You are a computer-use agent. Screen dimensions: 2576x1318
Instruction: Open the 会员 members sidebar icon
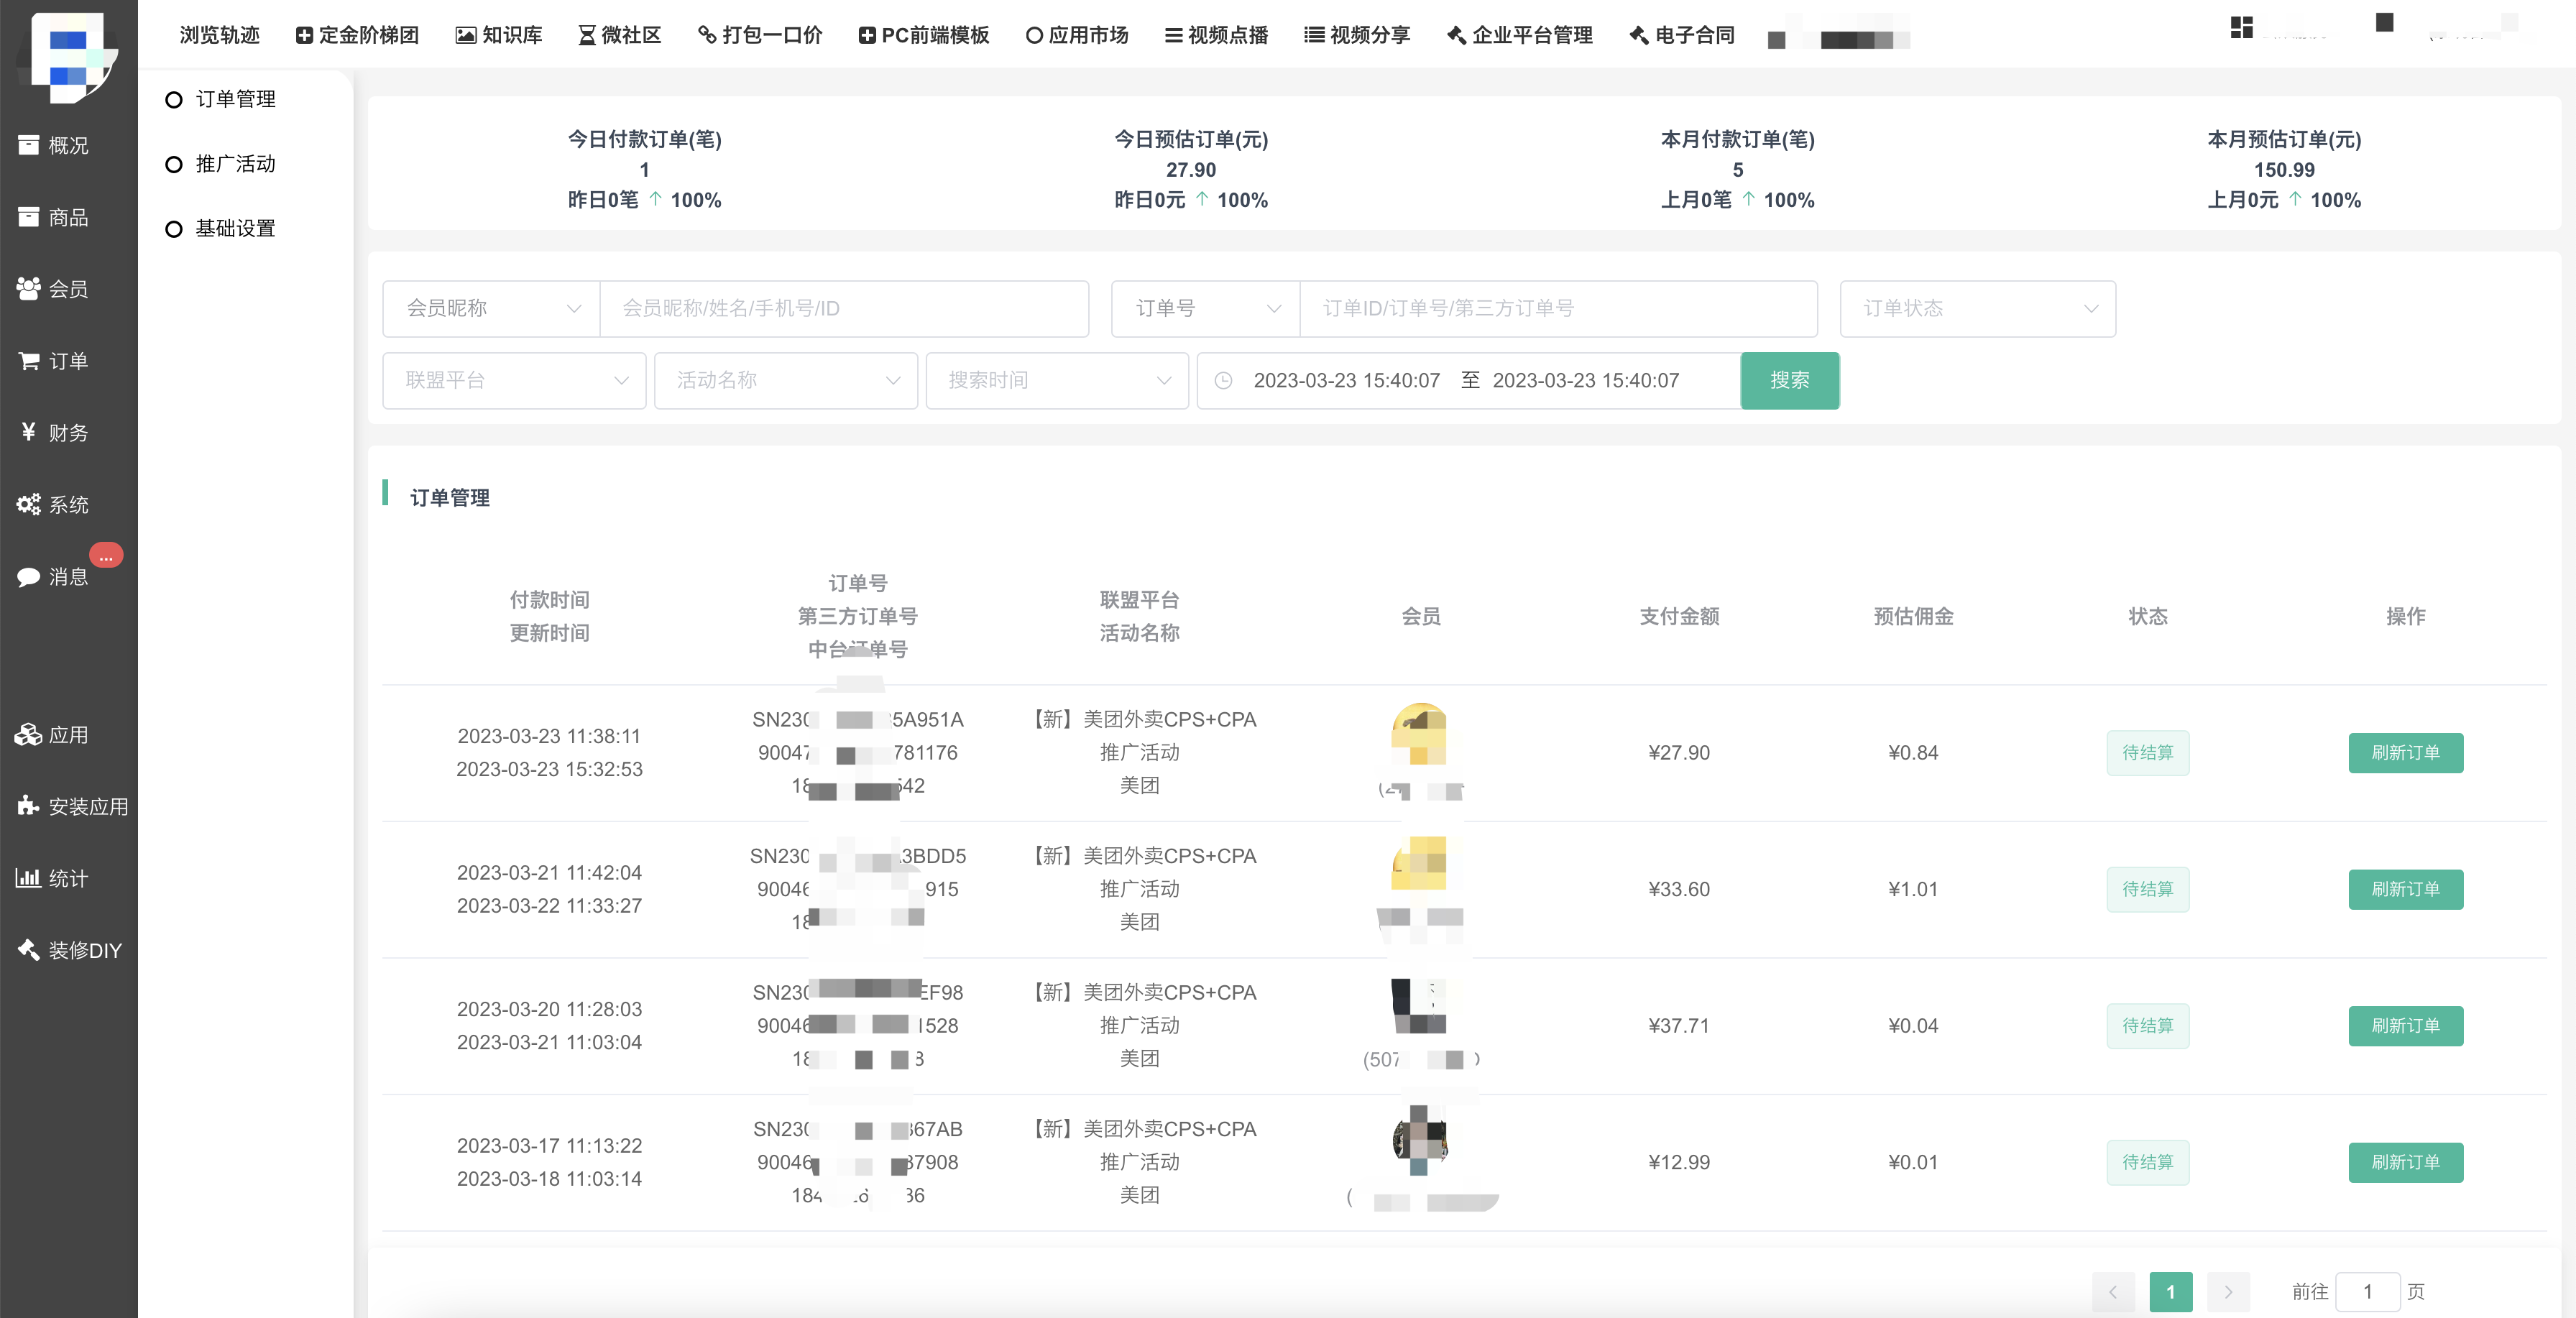29,289
